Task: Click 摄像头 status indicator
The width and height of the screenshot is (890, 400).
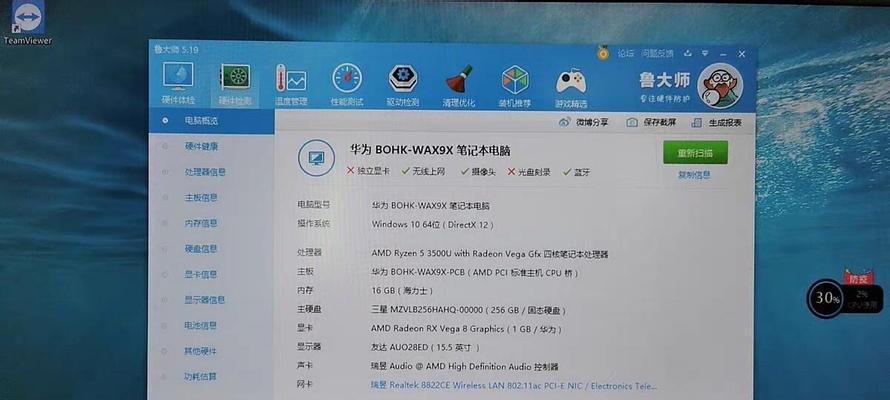Action: tap(478, 171)
